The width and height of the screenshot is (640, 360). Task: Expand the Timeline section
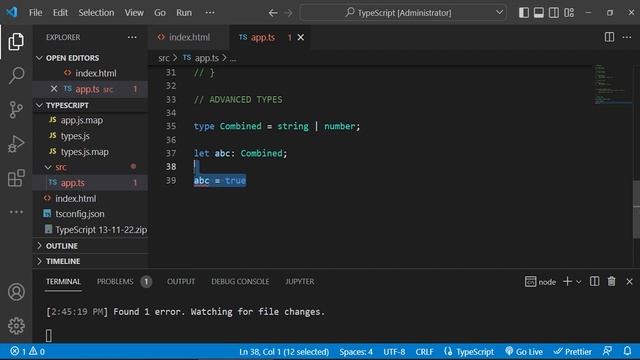point(90,261)
